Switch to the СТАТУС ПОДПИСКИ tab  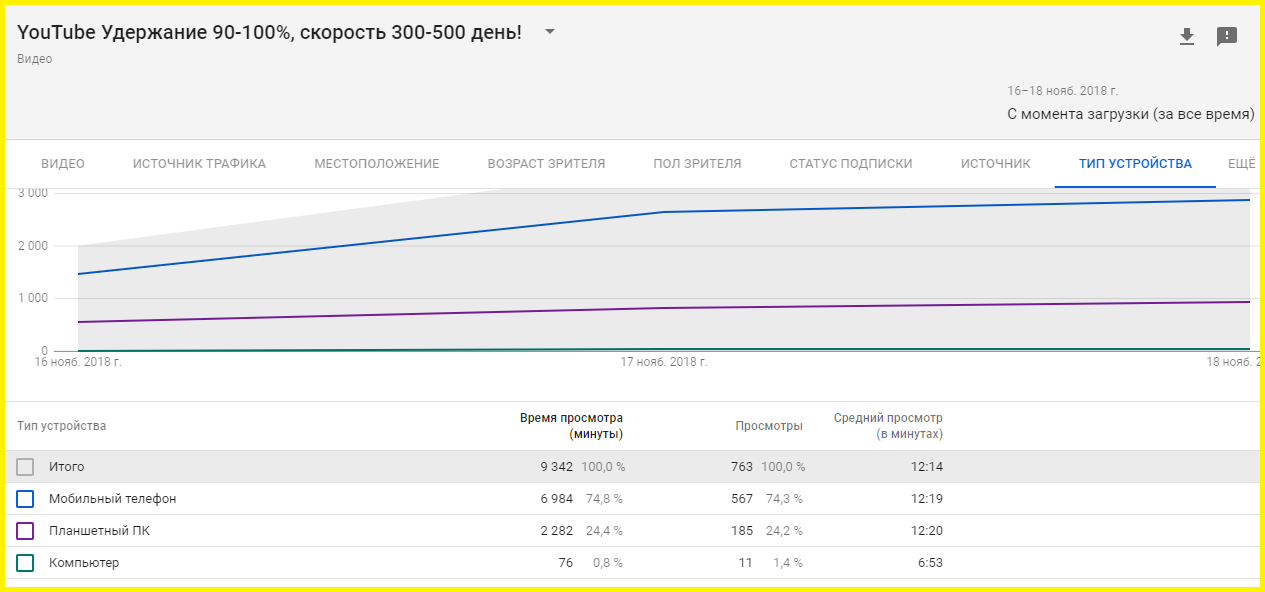coord(851,164)
